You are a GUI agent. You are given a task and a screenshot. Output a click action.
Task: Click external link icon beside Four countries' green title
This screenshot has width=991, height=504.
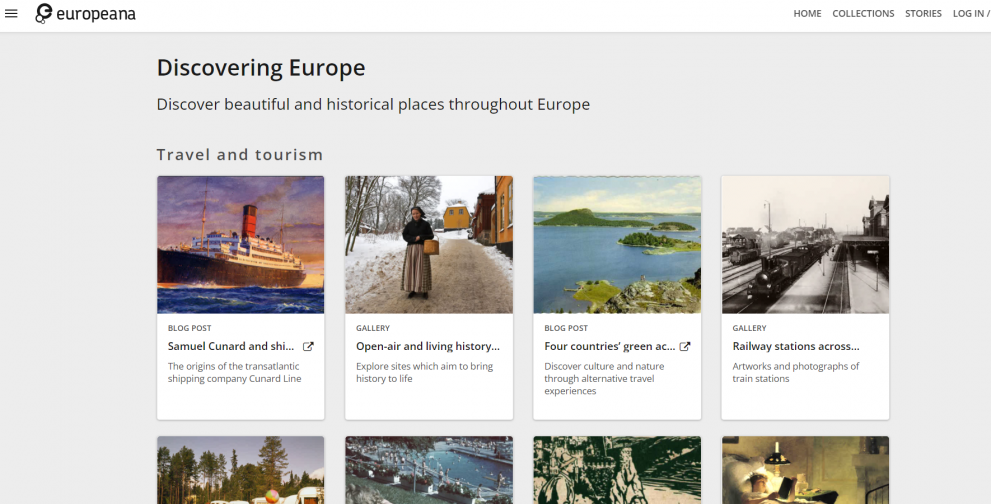(x=684, y=347)
